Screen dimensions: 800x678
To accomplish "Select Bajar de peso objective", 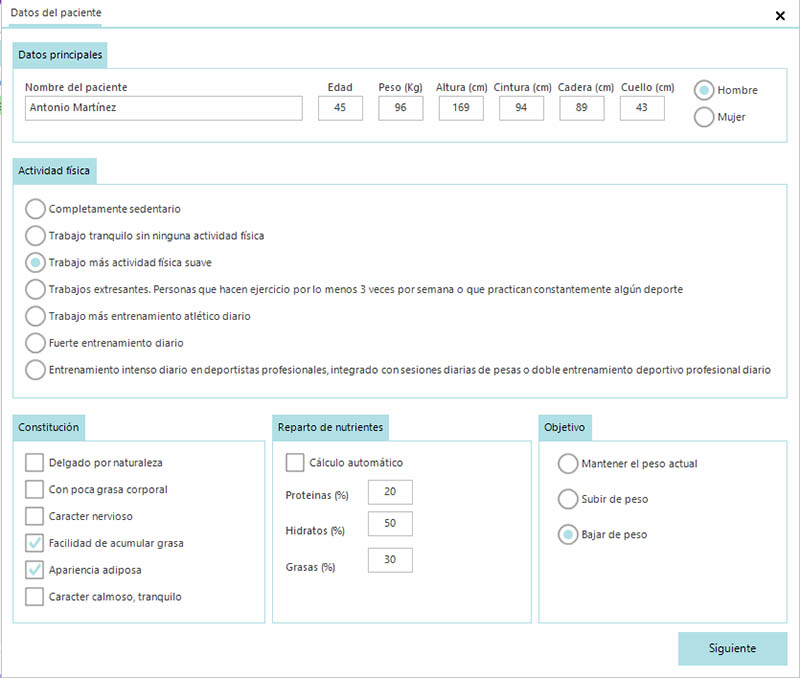I will coord(568,535).
